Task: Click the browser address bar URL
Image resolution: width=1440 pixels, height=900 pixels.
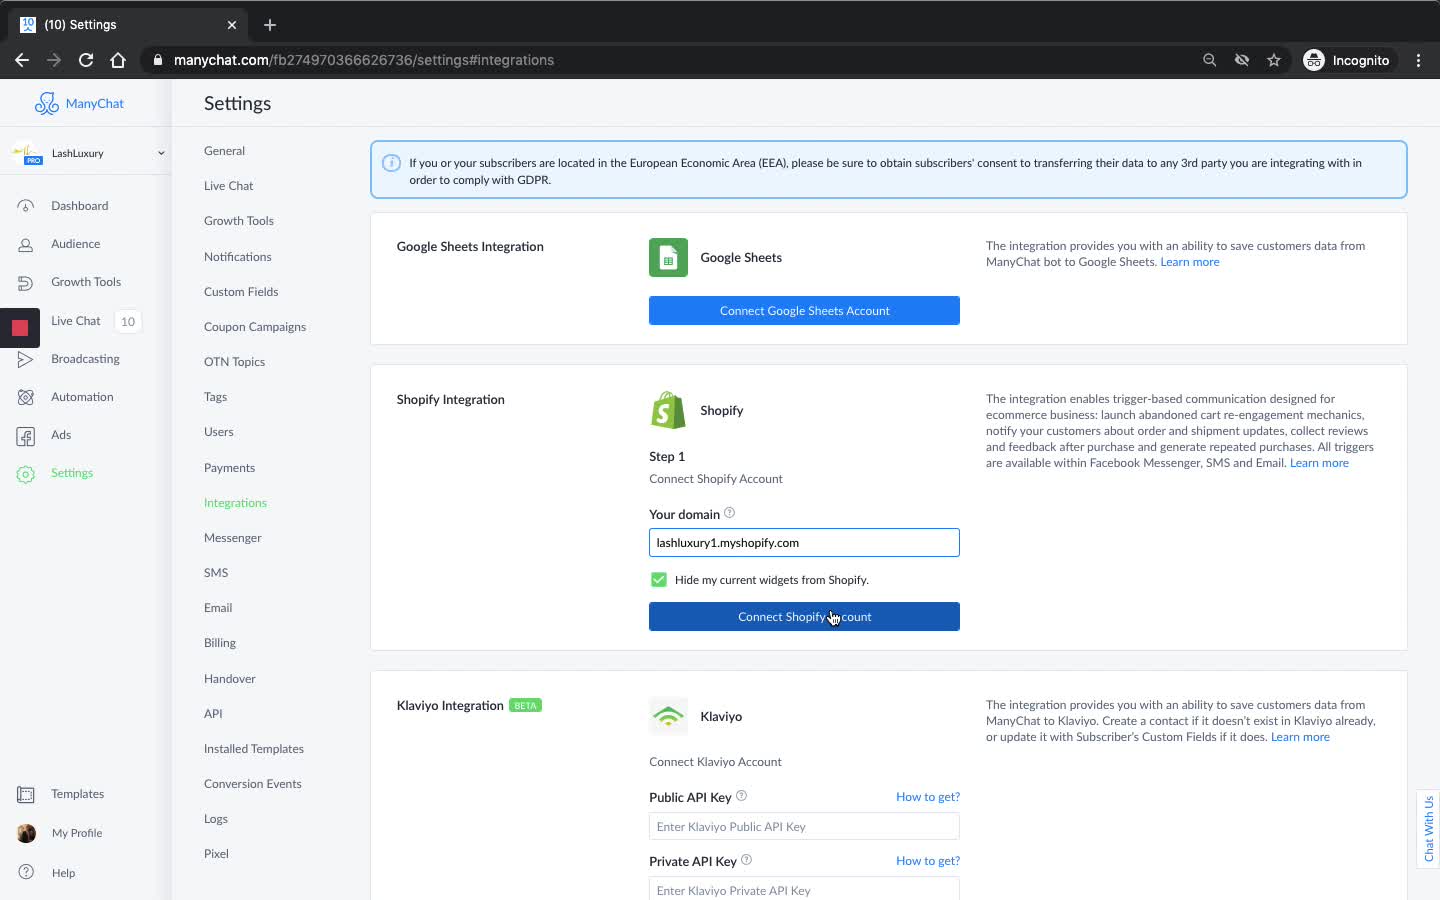Action: click(x=364, y=60)
